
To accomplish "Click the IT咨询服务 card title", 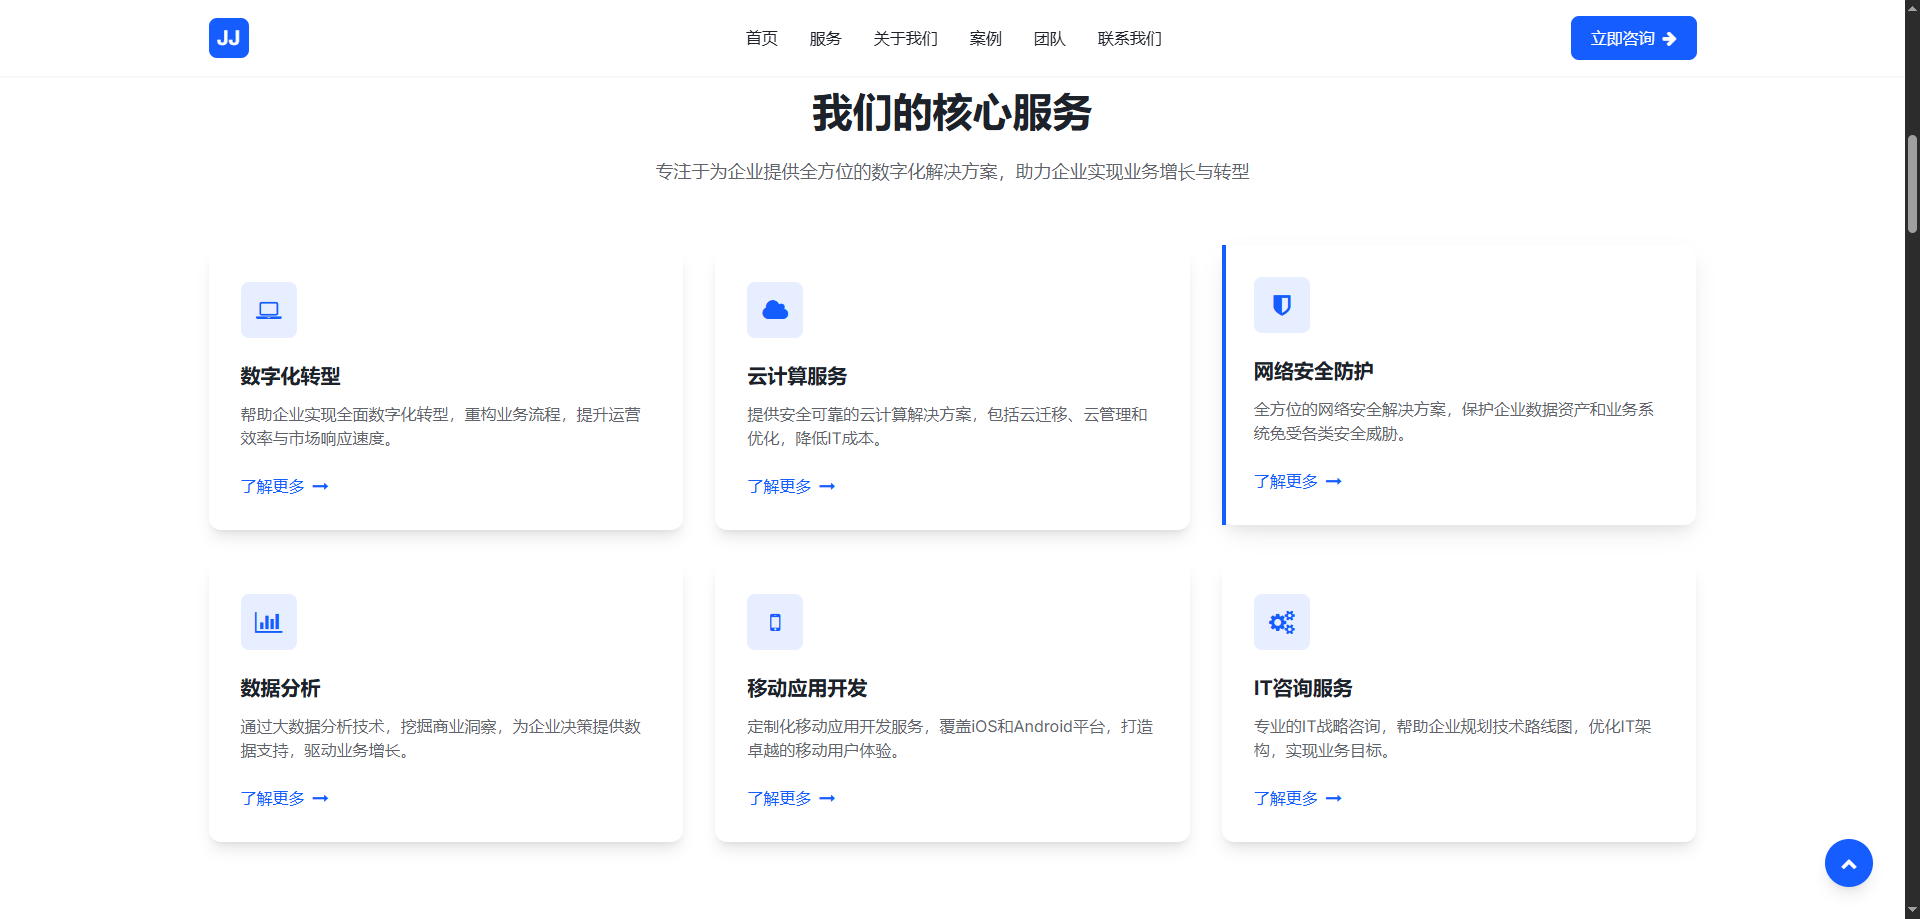I will point(1303,688).
